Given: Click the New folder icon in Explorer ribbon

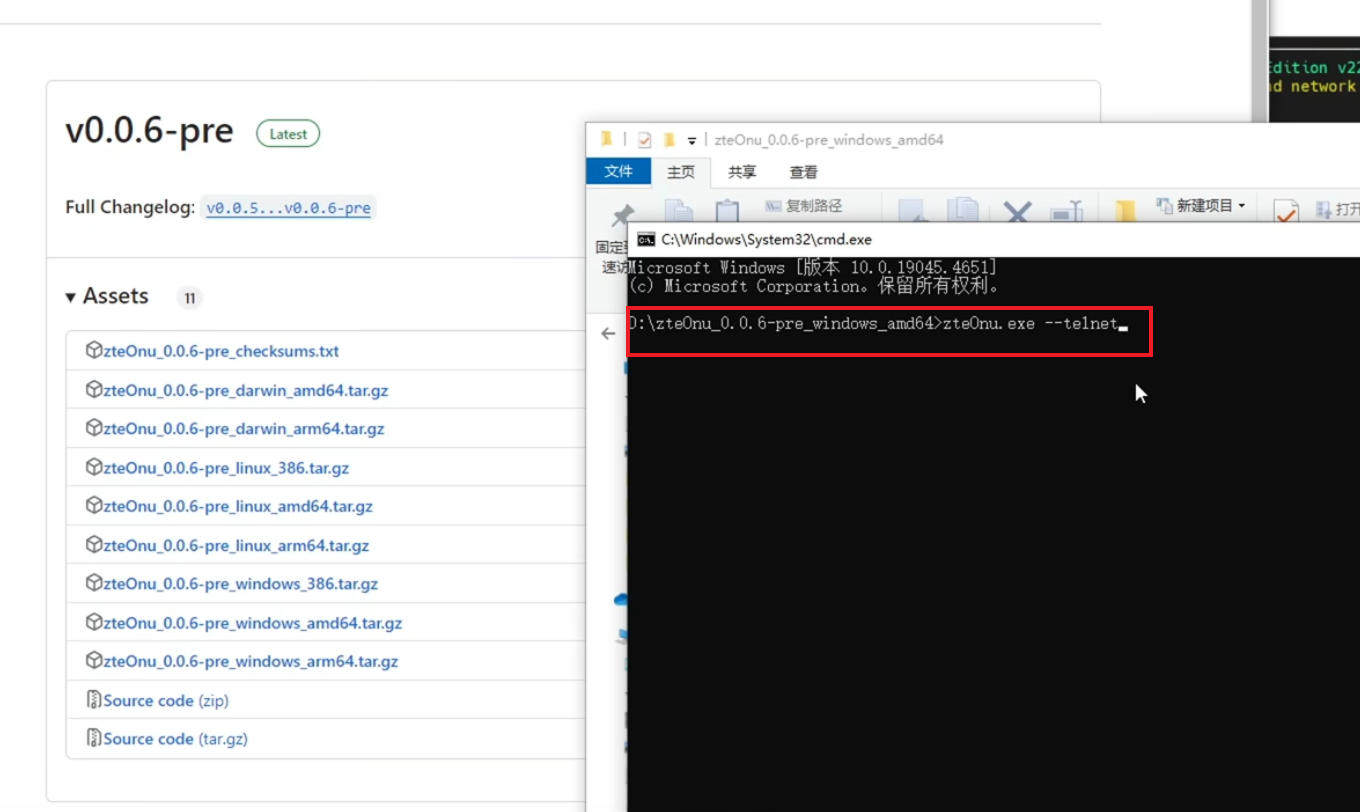Looking at the screenshot, I should [1125, 211].
